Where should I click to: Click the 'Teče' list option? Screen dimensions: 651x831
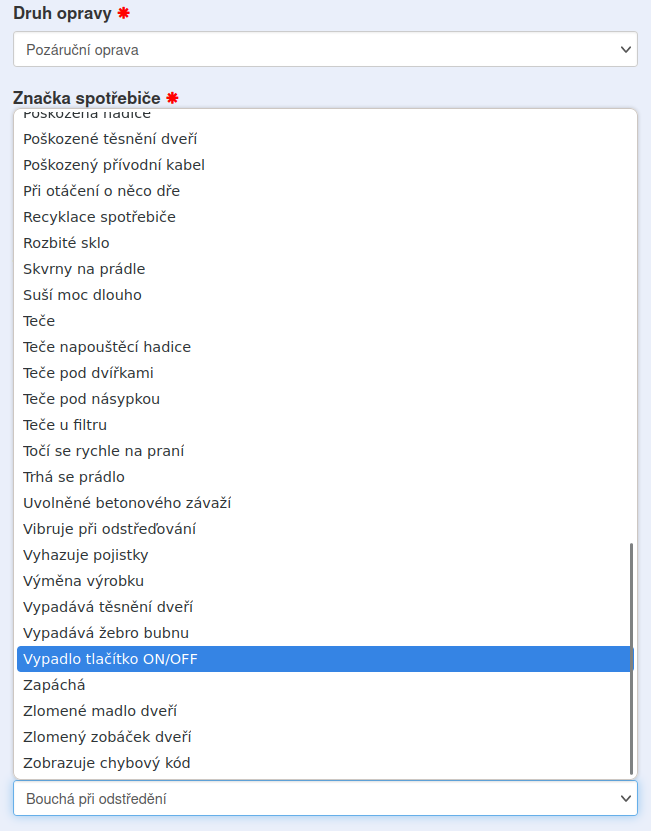[39, 321]
